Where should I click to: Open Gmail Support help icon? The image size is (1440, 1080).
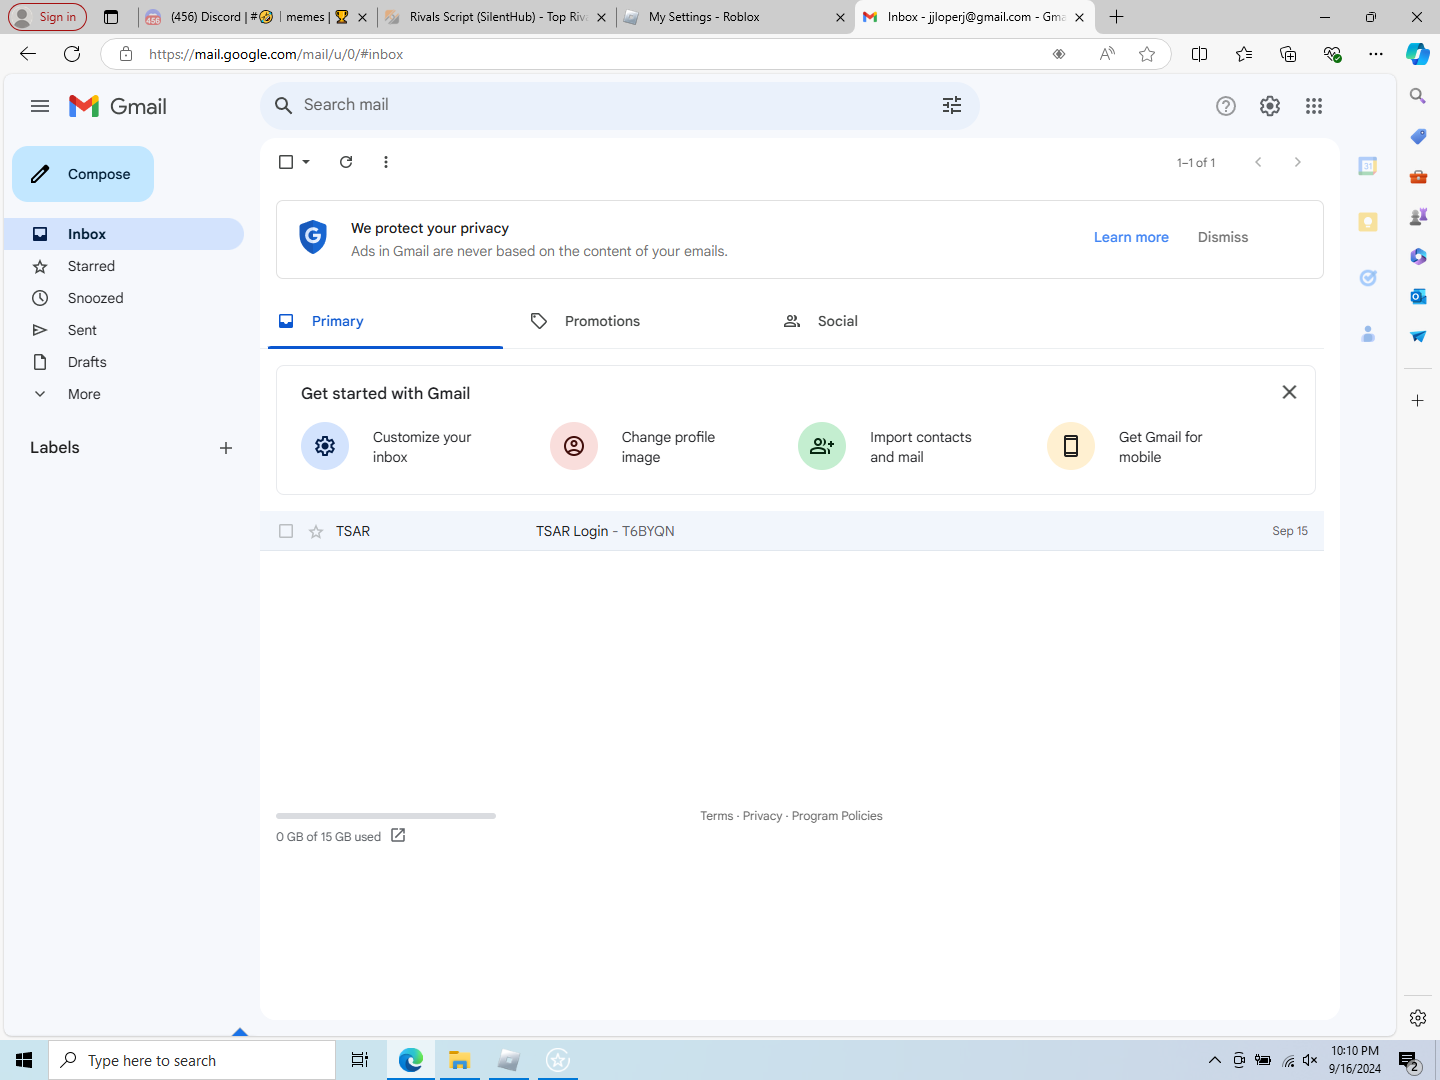pos(1226,106)
